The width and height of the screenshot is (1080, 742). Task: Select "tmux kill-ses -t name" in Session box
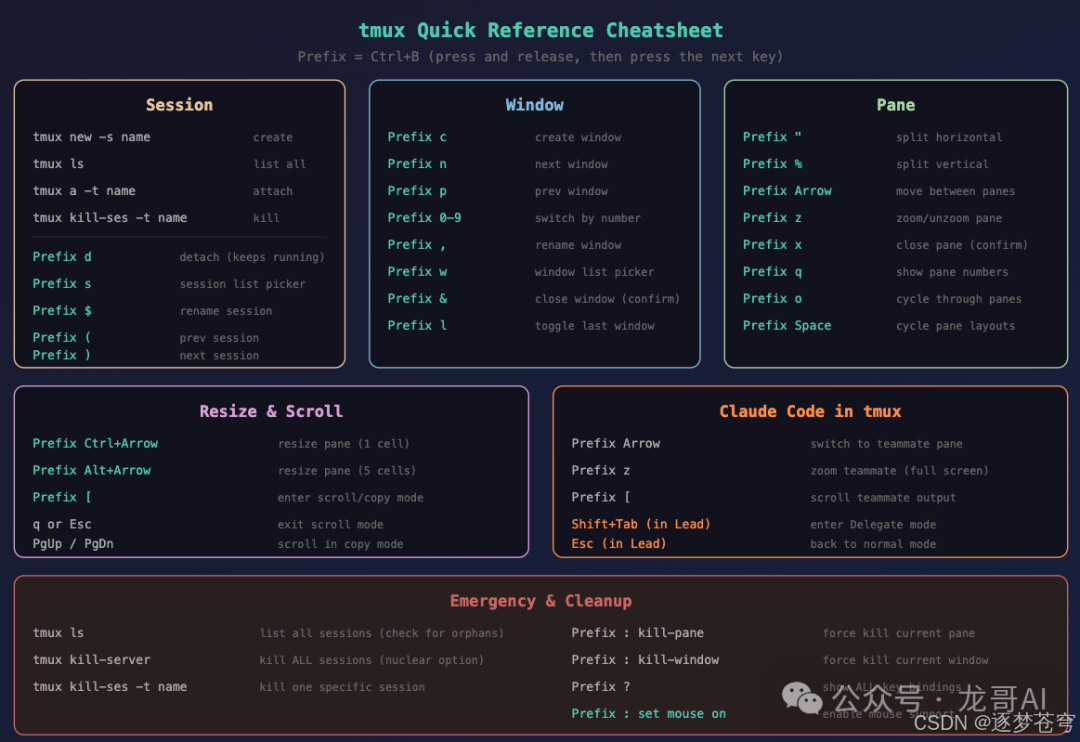tap(110, 218)
